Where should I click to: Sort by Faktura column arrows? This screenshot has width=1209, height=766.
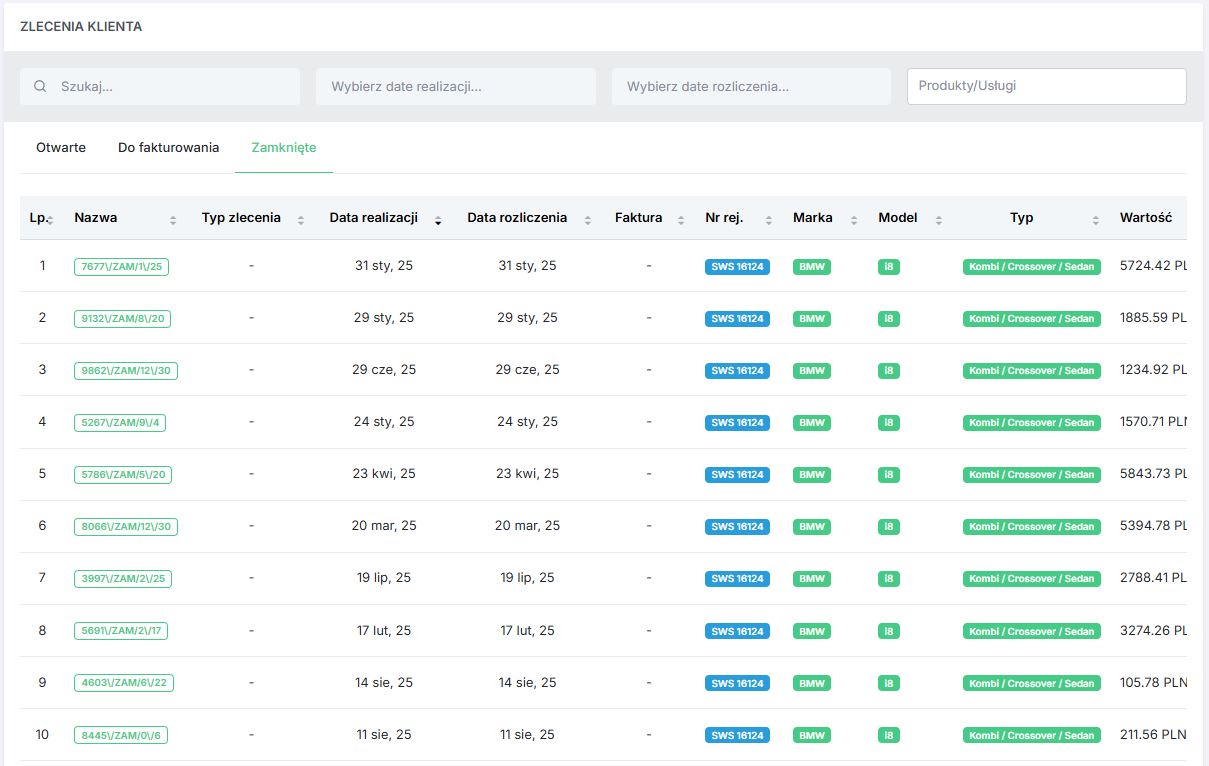(x=681, y=220)
